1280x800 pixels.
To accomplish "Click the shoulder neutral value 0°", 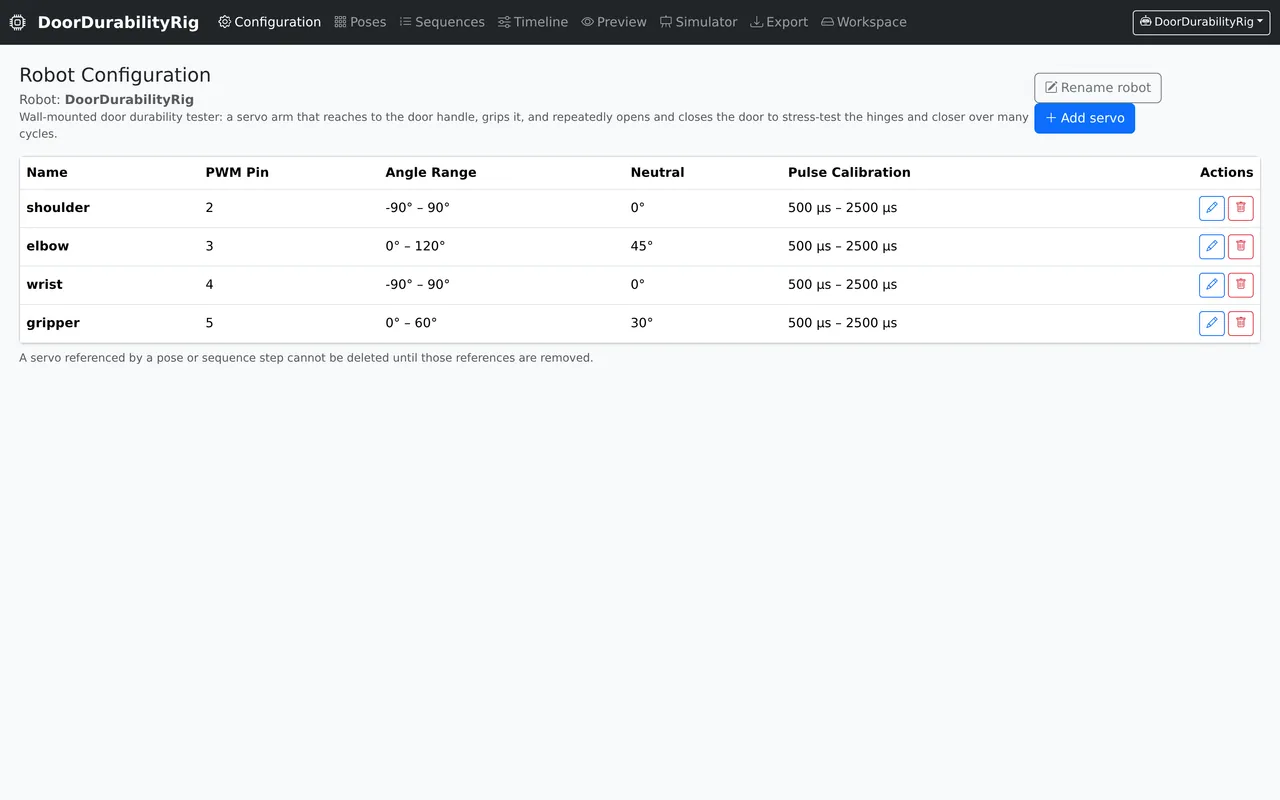I will click(638, 208).
